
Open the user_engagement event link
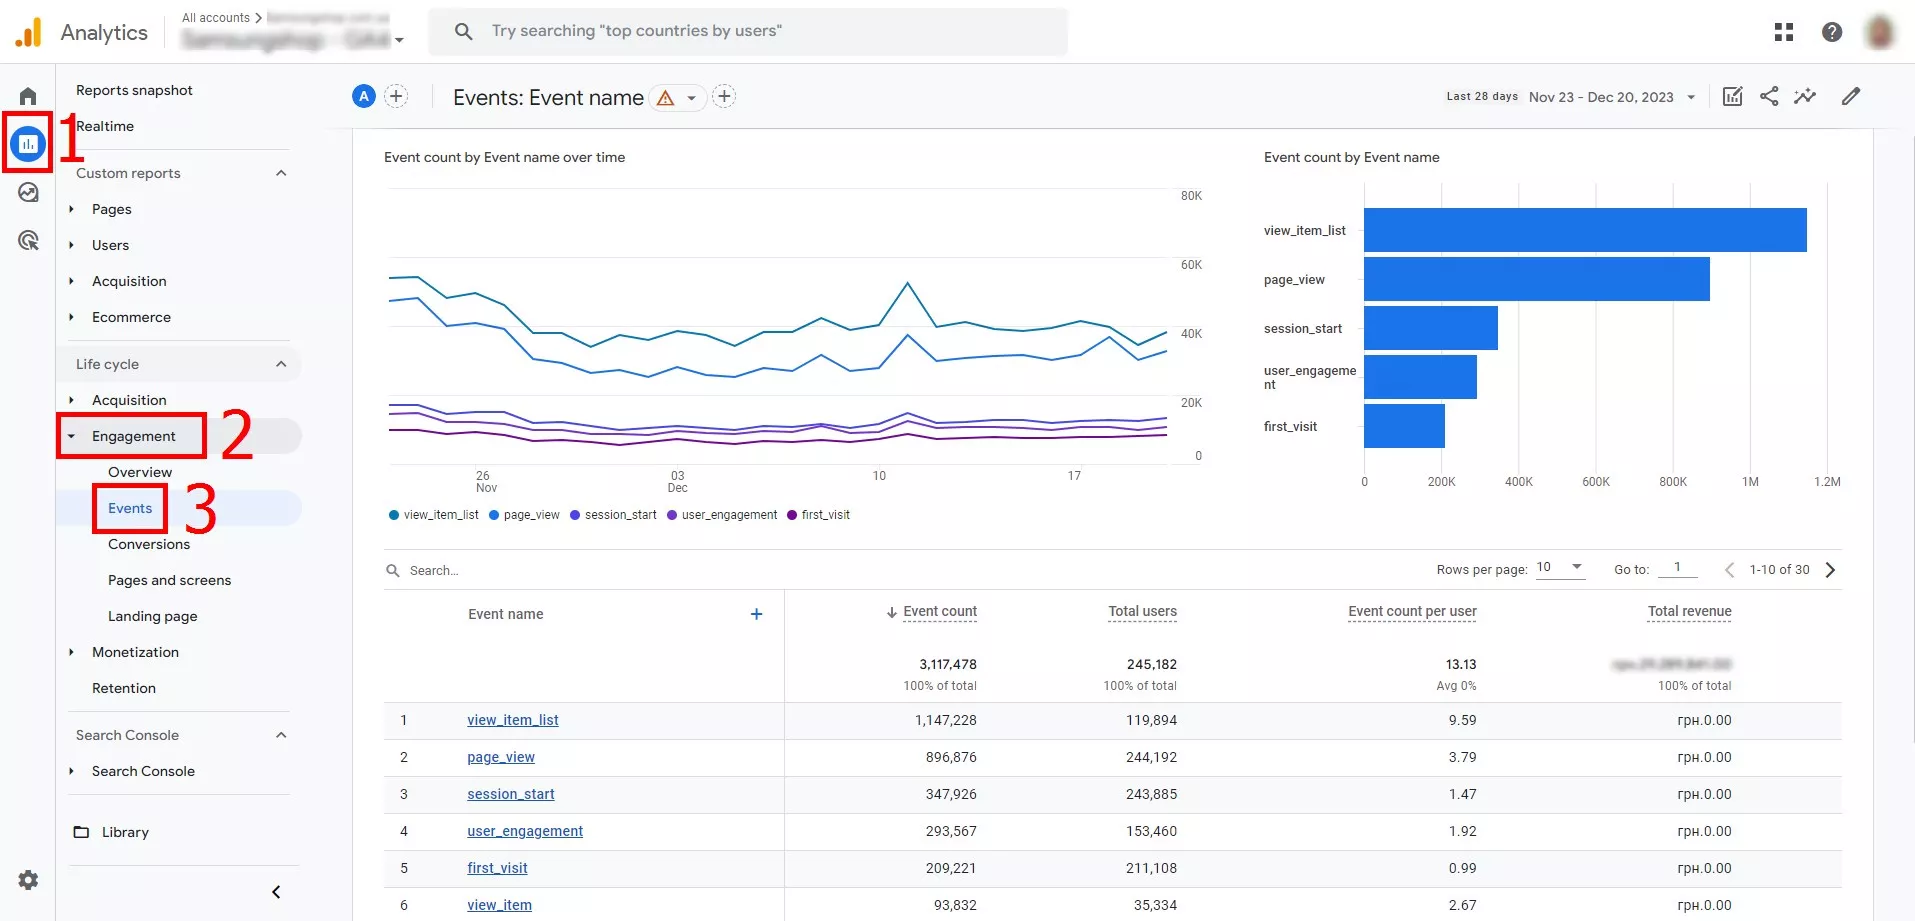[x=525, y=831]
